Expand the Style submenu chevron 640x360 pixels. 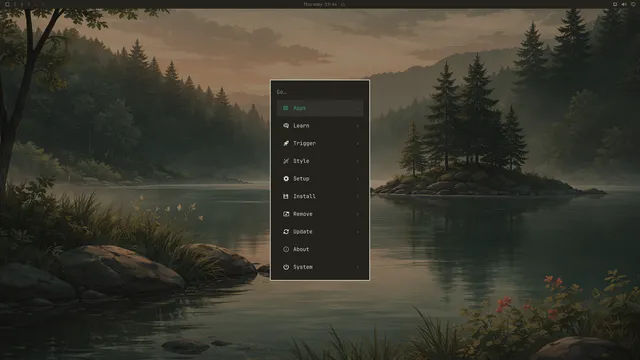pos(358,161)
